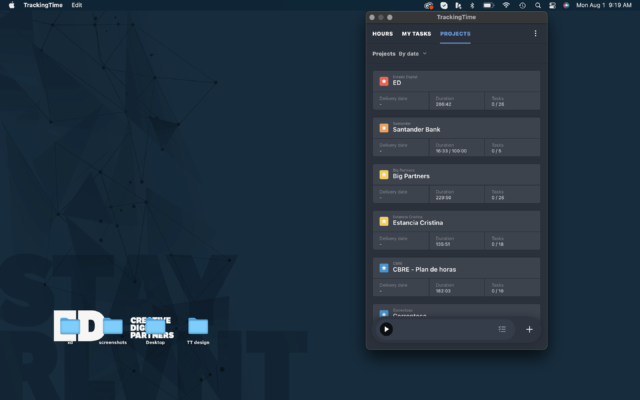Click the blue CBRE project star icon
Screen dimensions: 640x400
384,268
